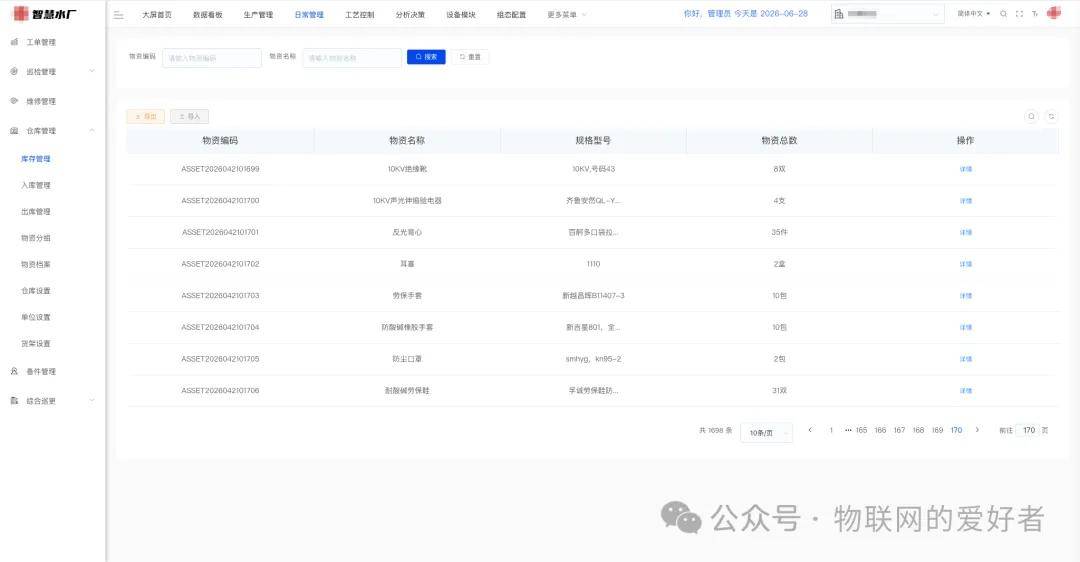Open 物资档案 in the sidebar
This screenshot has width=1080, height=562.
(35, 264)
